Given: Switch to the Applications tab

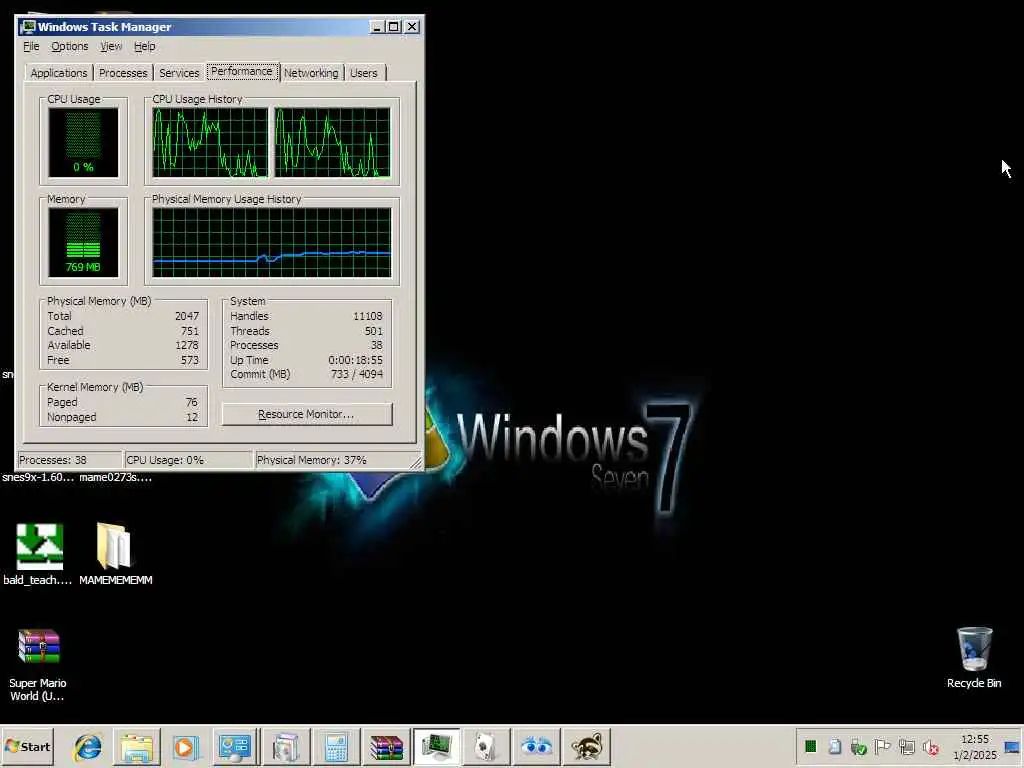Looking at the screenshot, I should (x=59, y=73).
